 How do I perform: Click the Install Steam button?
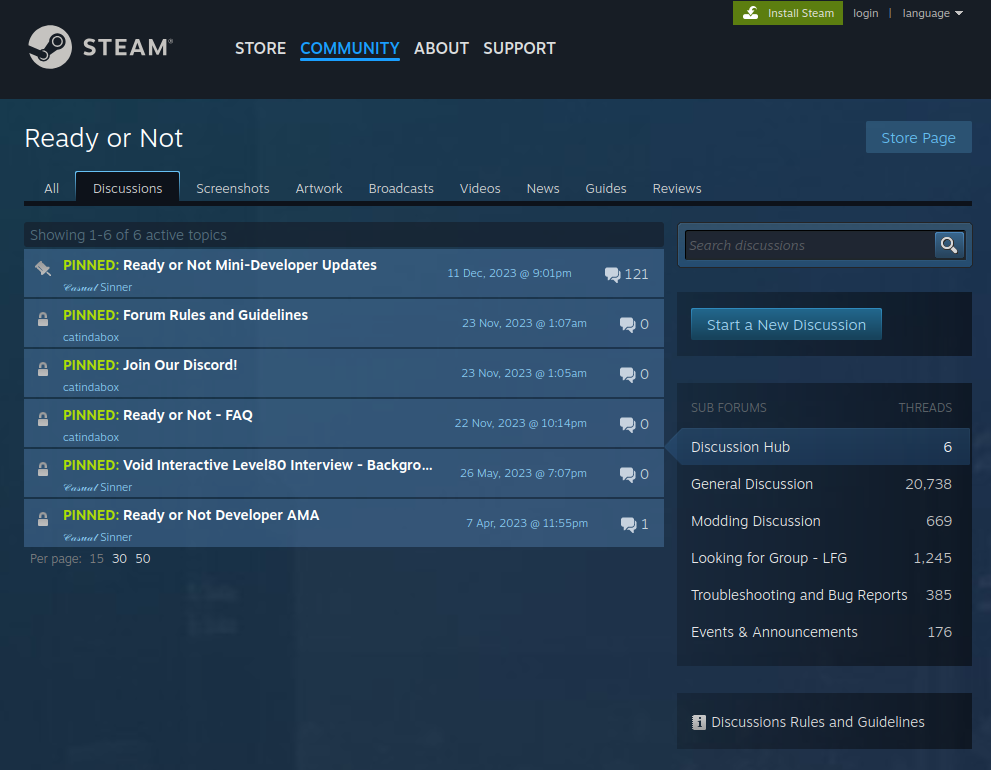(x=787, y=13)
